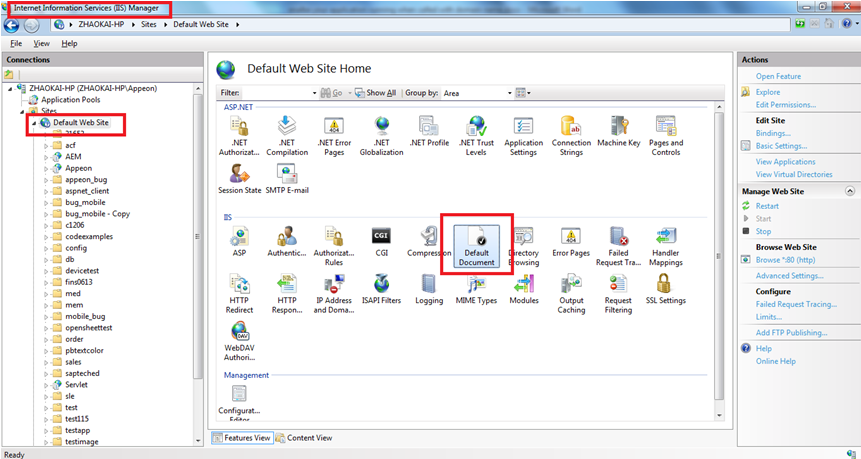Open the Authentication feature
Viewport: 861px width, 459px height.
[x=287, y=242]
